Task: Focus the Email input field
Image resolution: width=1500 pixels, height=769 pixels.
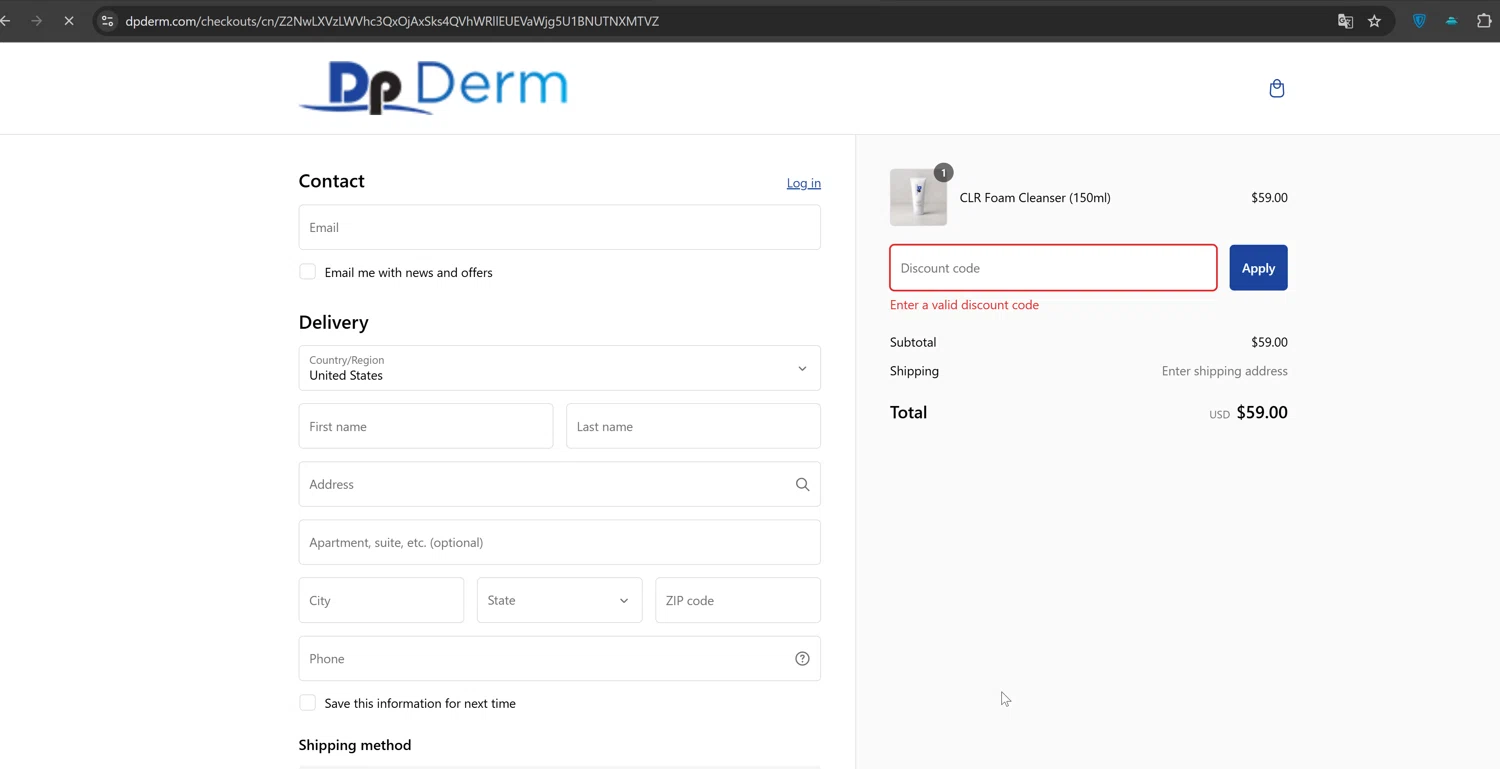Action: tap(560, 227)
